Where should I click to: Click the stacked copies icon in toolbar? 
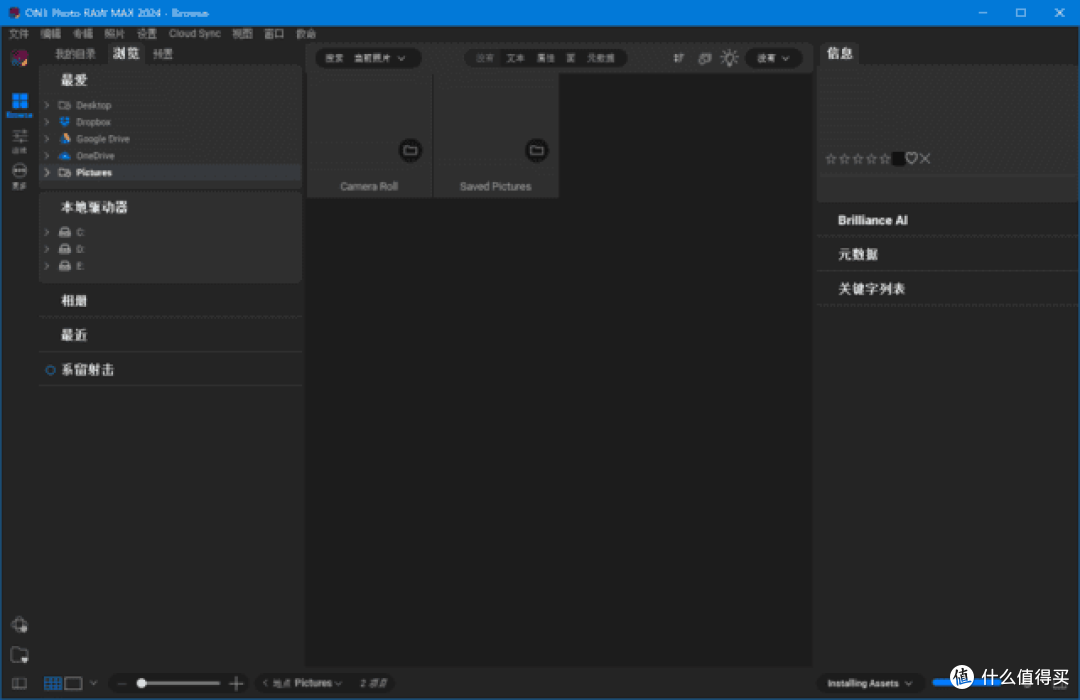[704, 59]
